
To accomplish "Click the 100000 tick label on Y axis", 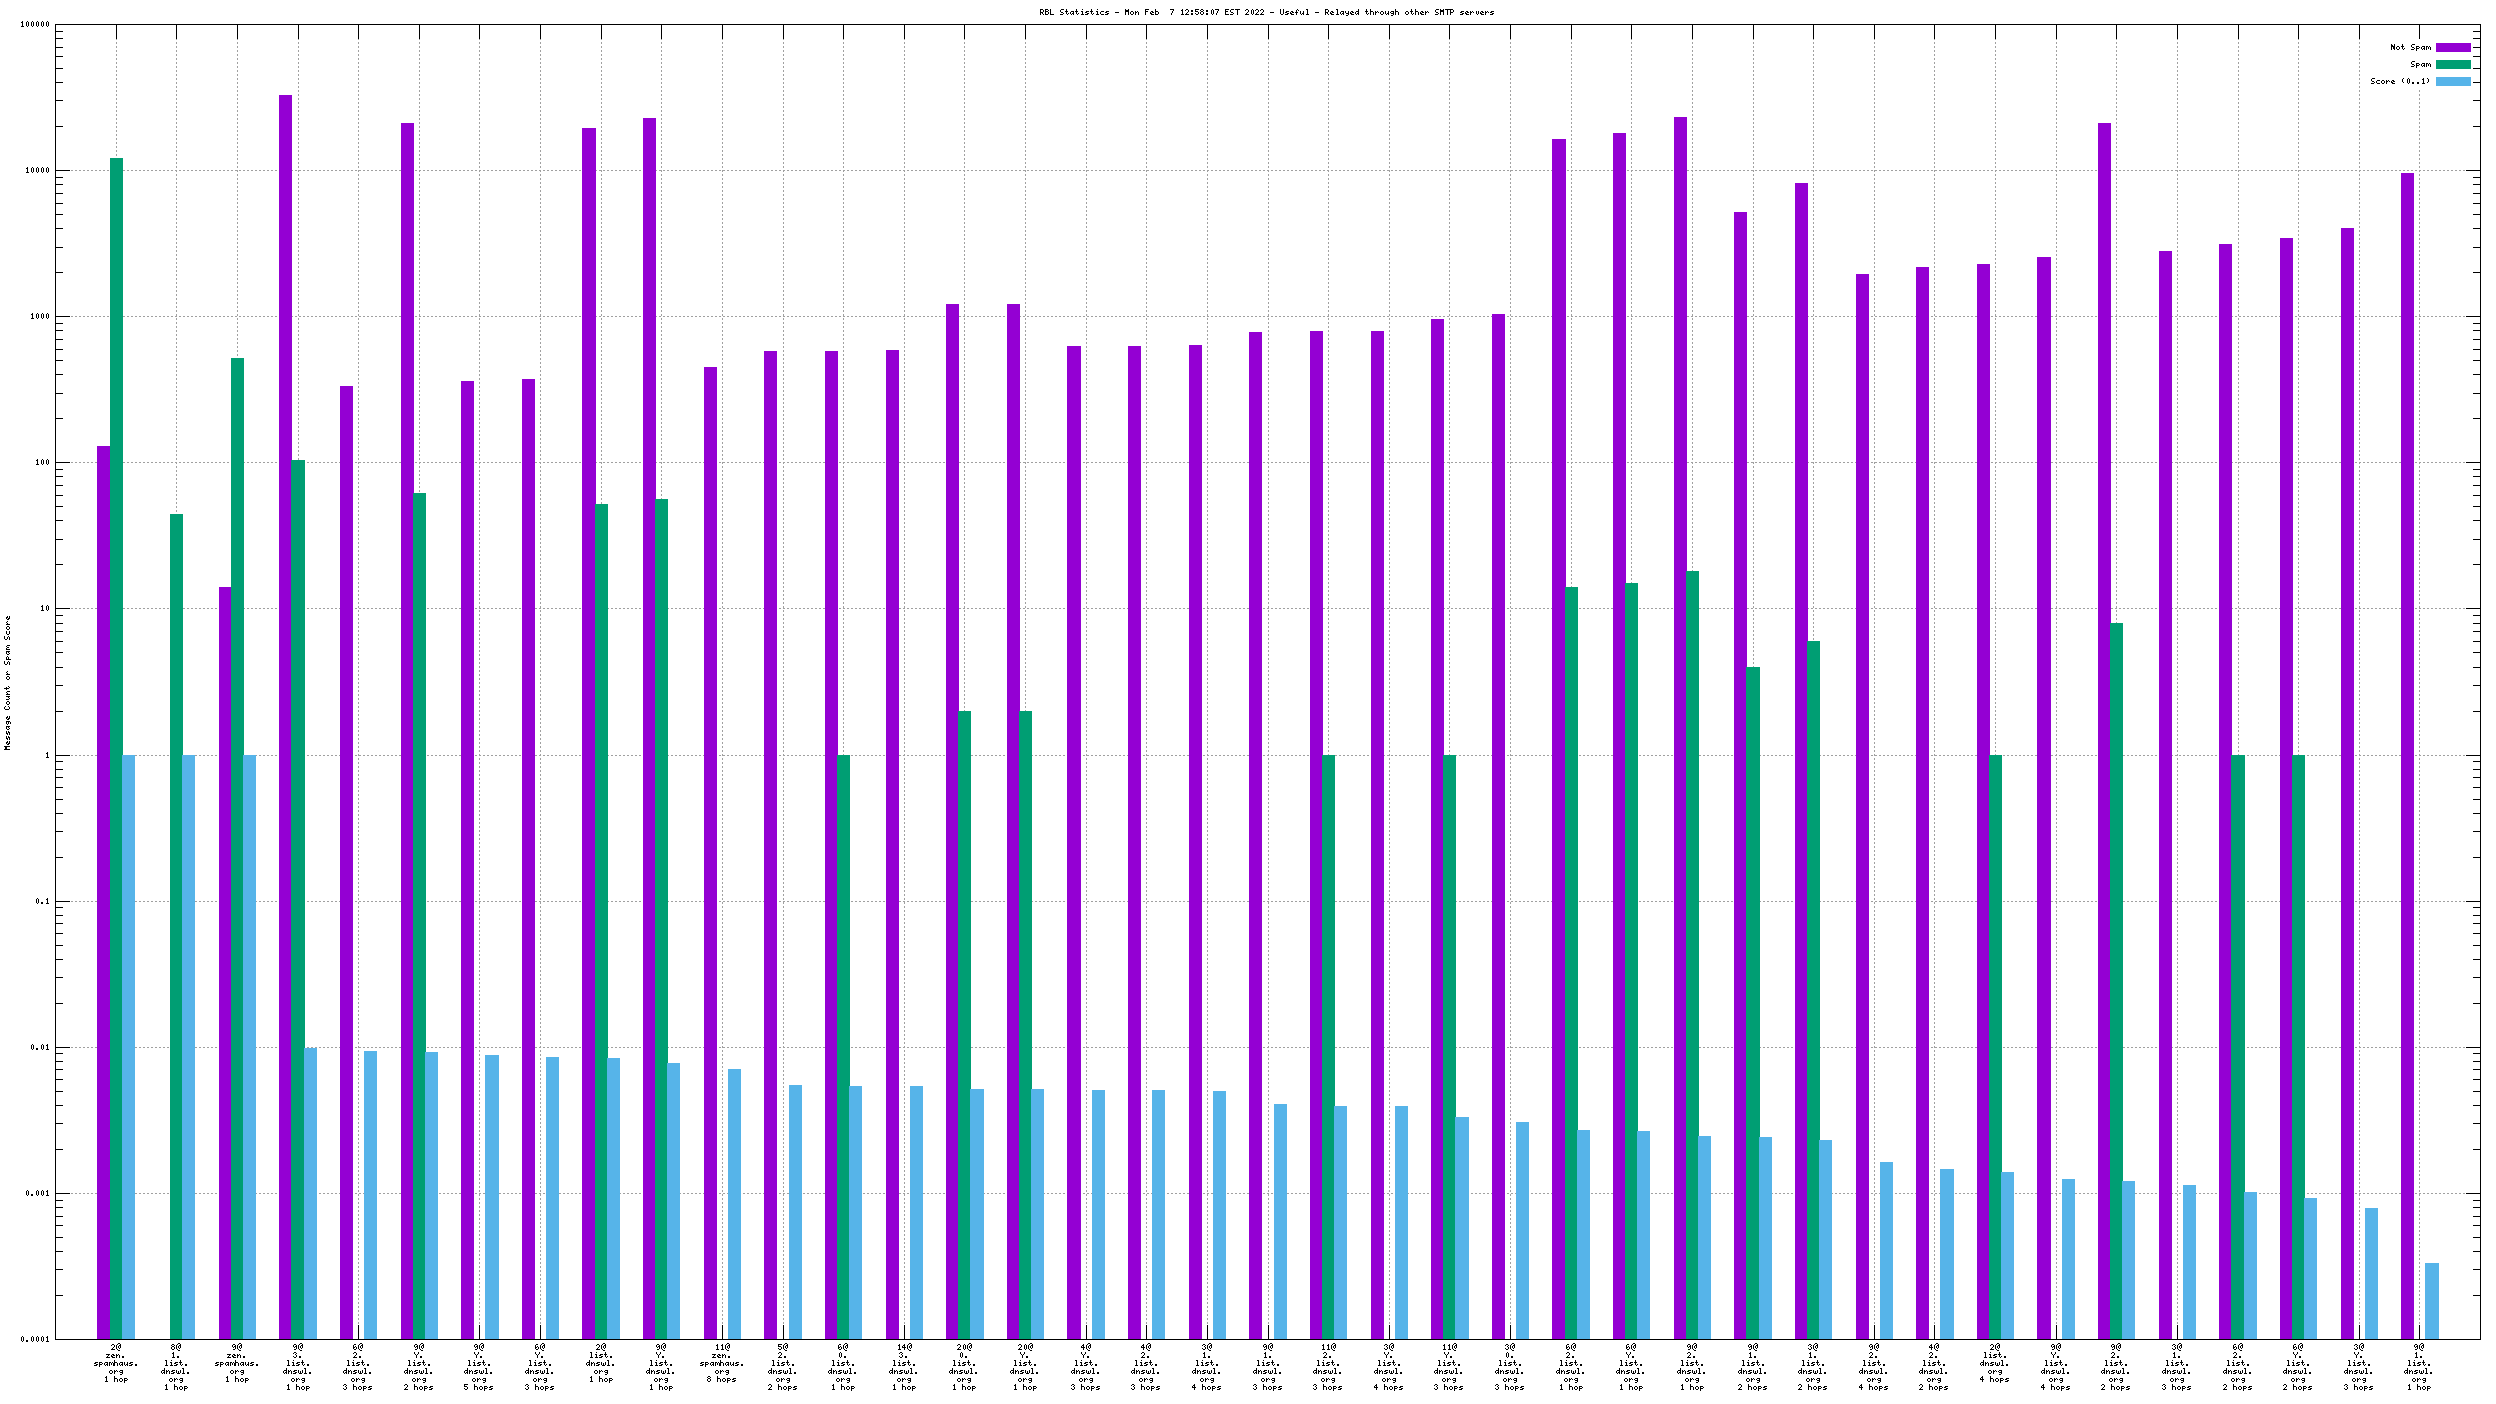I will pos(35,25).
